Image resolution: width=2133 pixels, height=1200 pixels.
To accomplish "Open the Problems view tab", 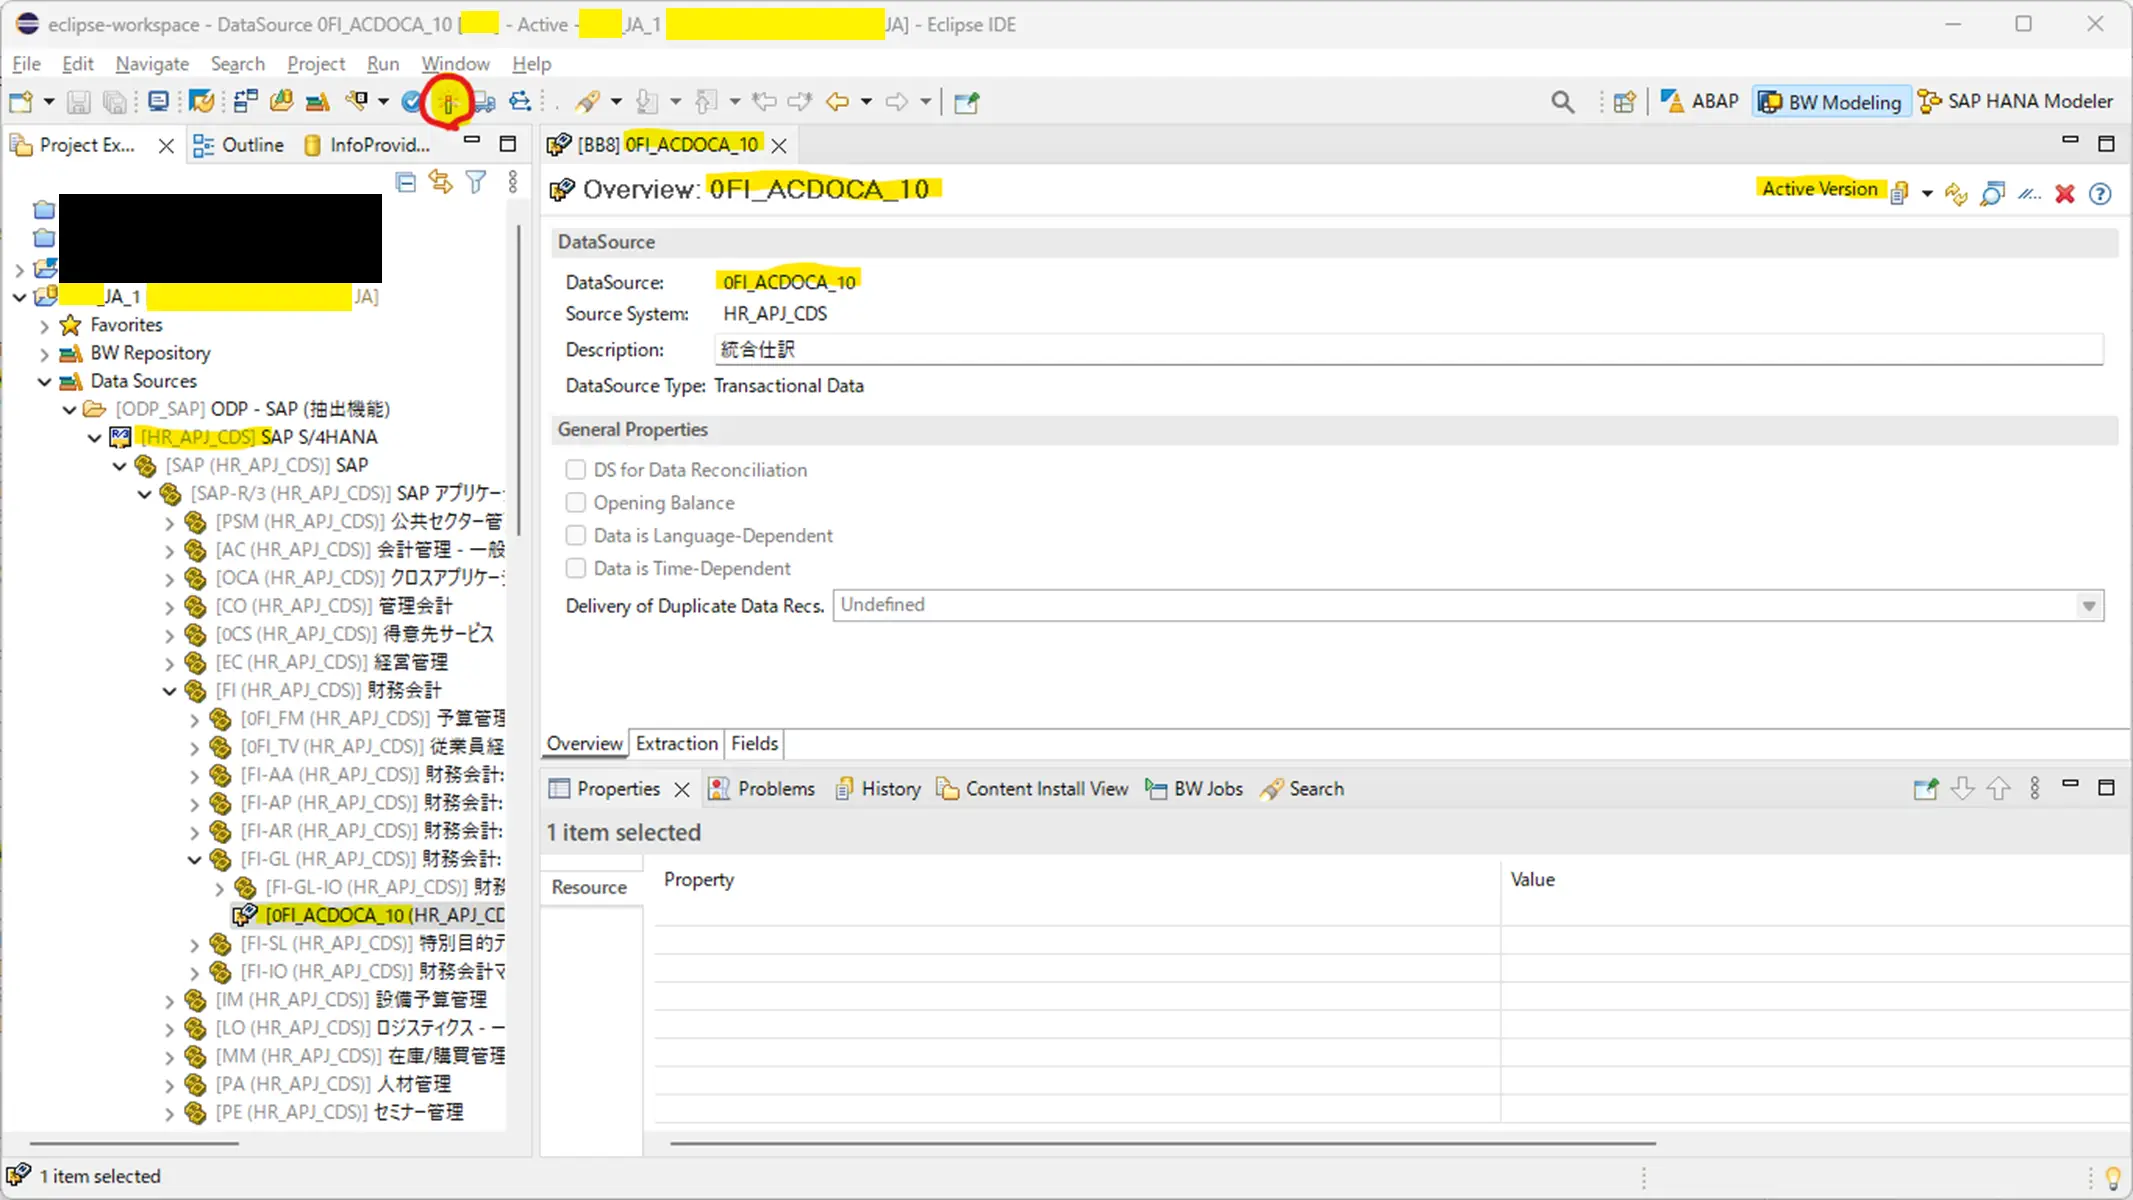I will point(762,789).
